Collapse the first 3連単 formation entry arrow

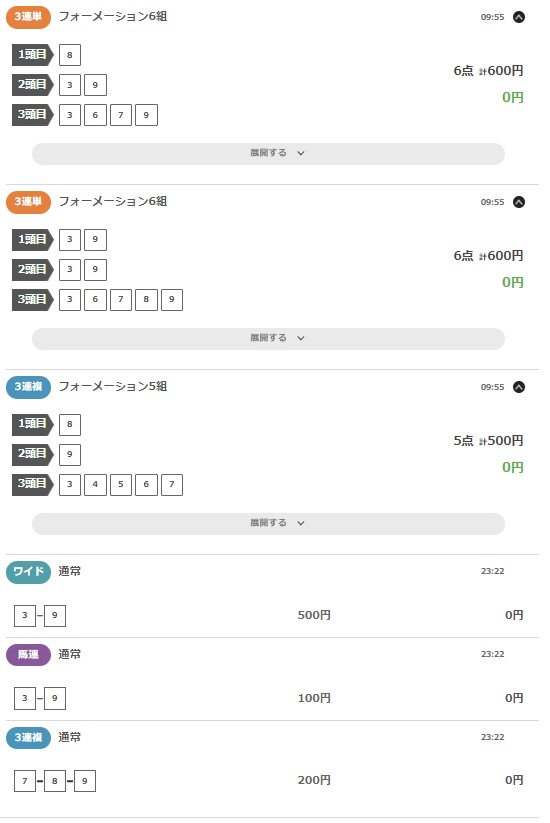pos(519,17)
